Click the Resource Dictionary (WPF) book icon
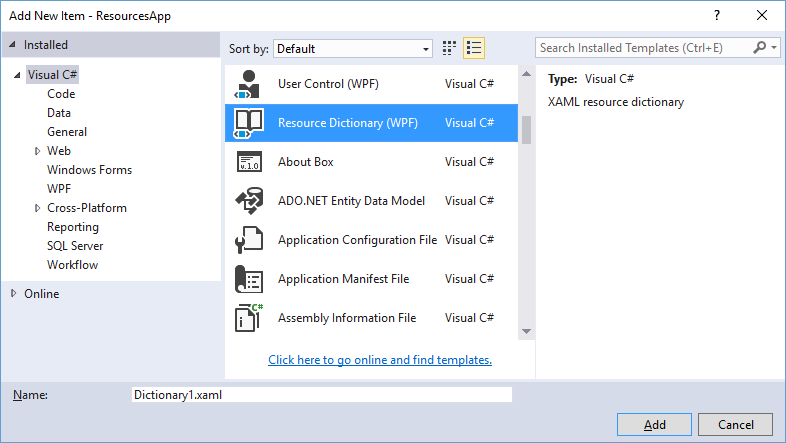Viewport: 786px width, 443px height. pos(247,123)
